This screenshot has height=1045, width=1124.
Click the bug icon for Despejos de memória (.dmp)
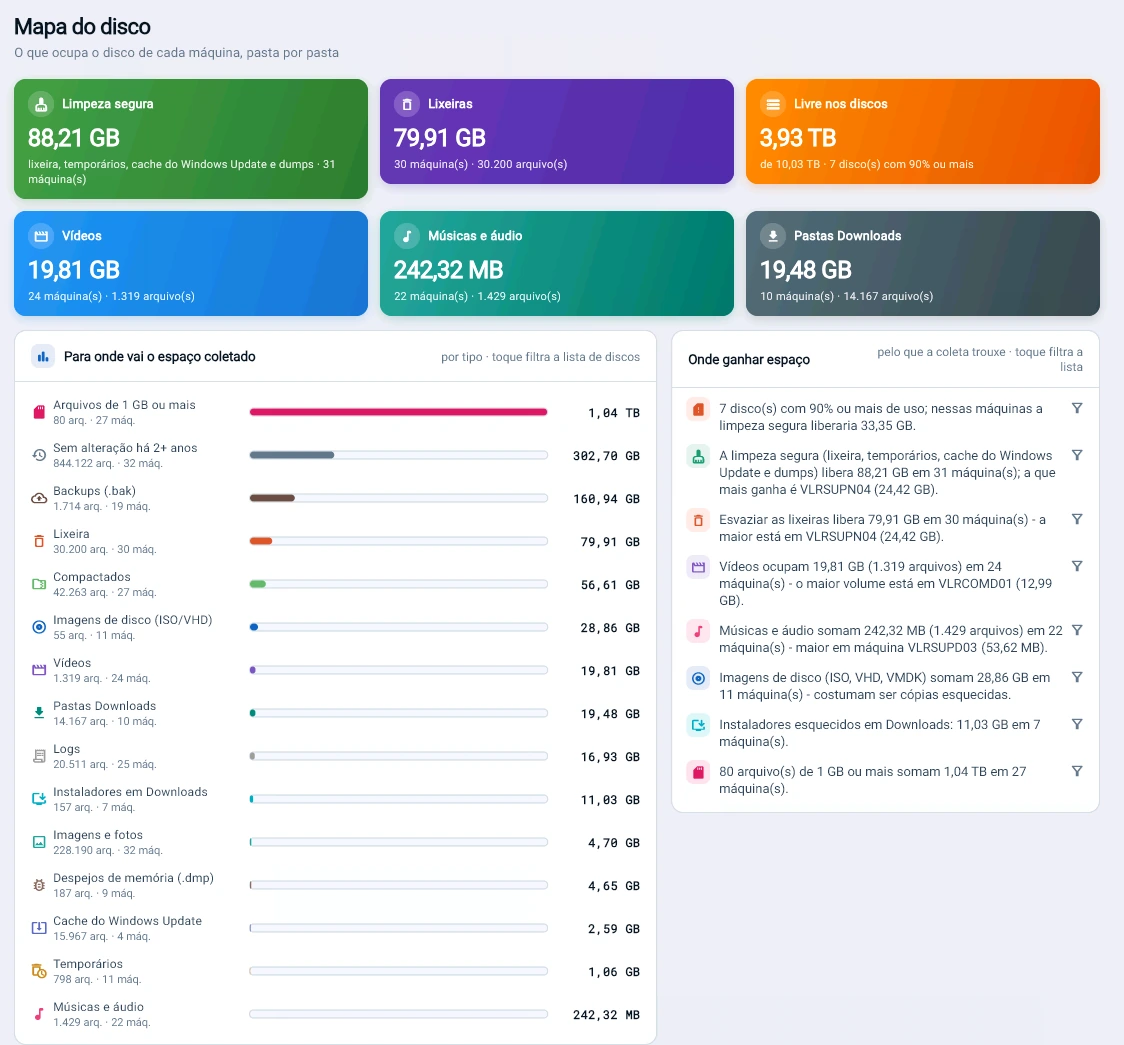click(x=39, y=885)
